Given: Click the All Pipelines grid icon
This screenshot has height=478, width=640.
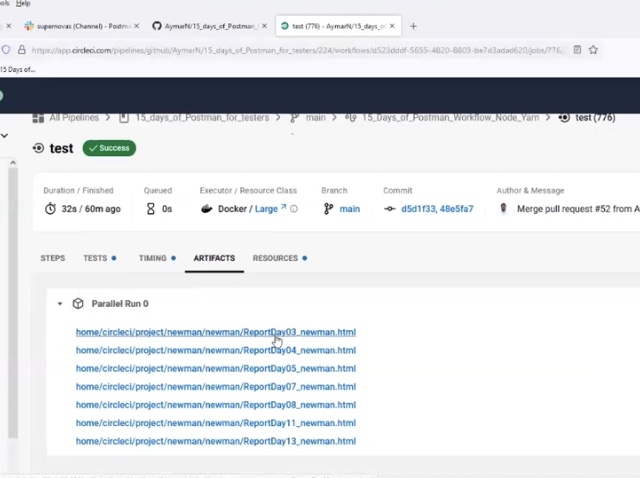Looking at the screenshot, I should pyautogui.click(x=38, y=118).
